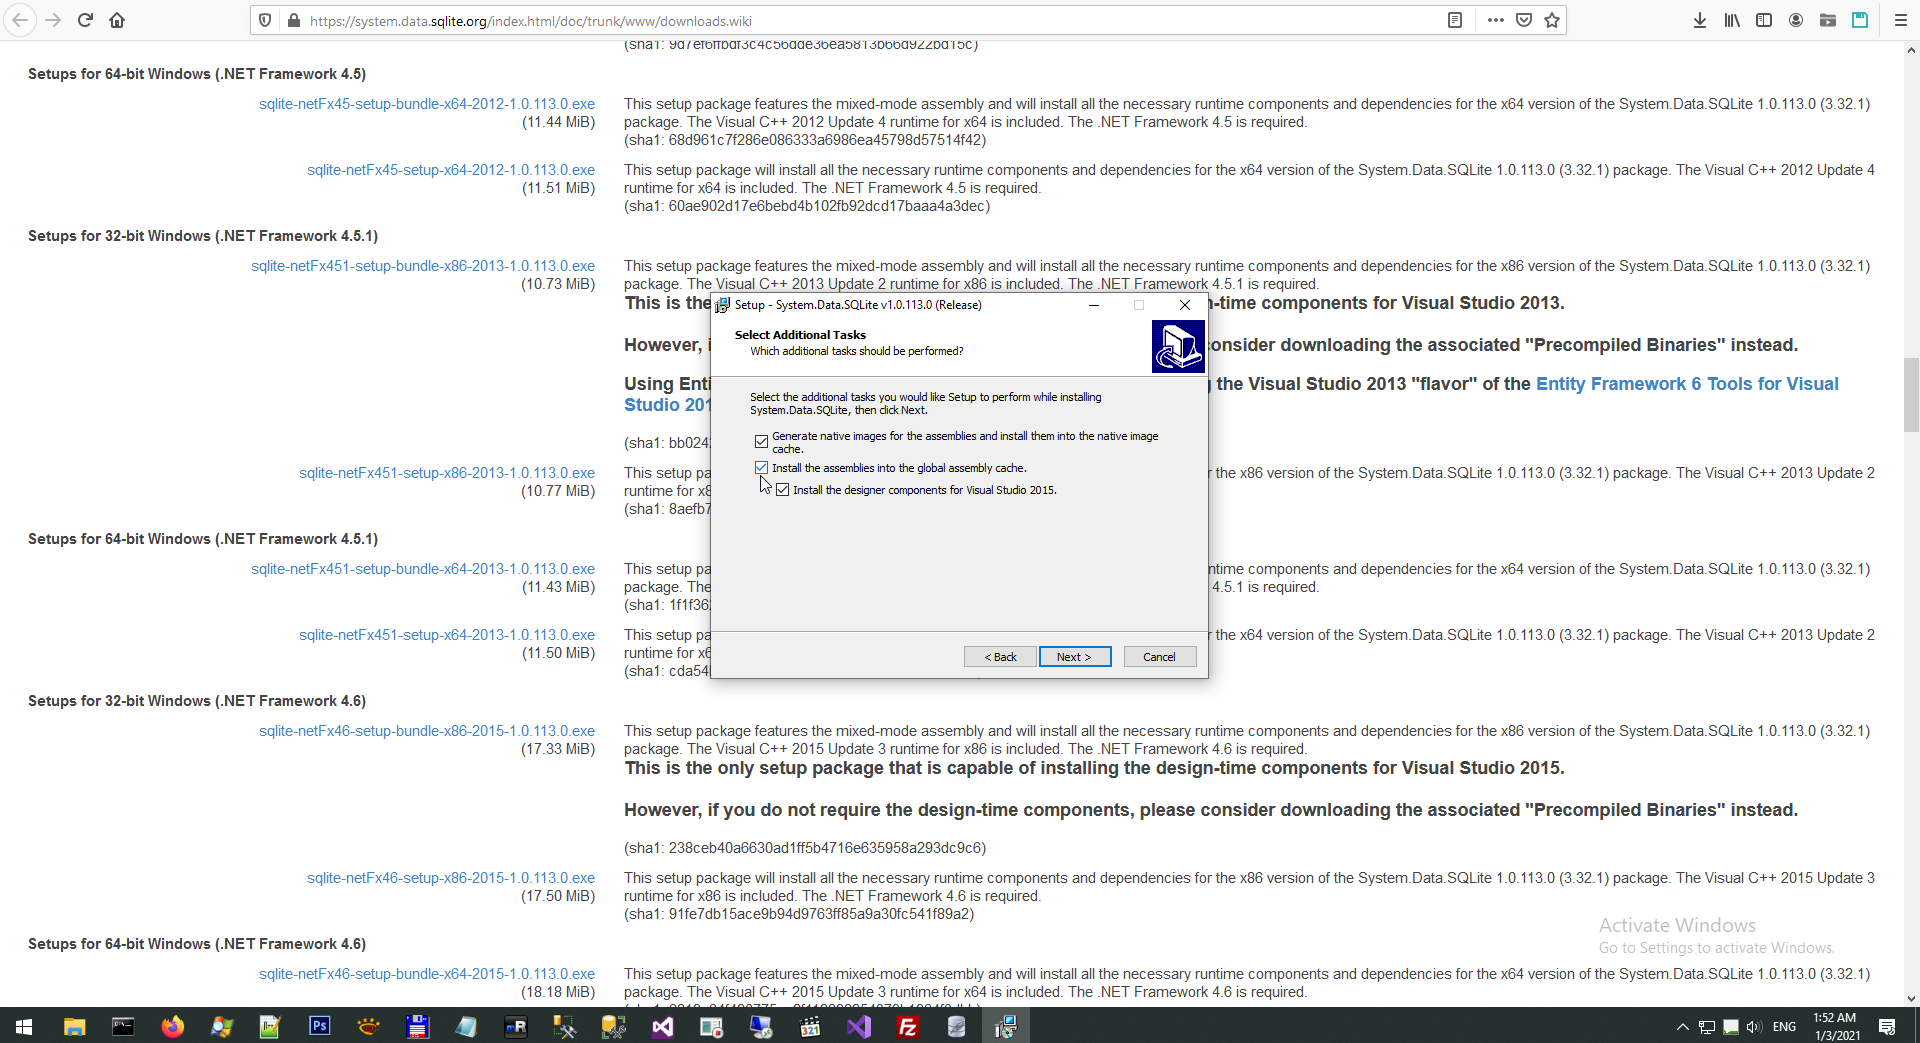
Task: Toggle Firefox reader view
Action: pos(1455,20)
